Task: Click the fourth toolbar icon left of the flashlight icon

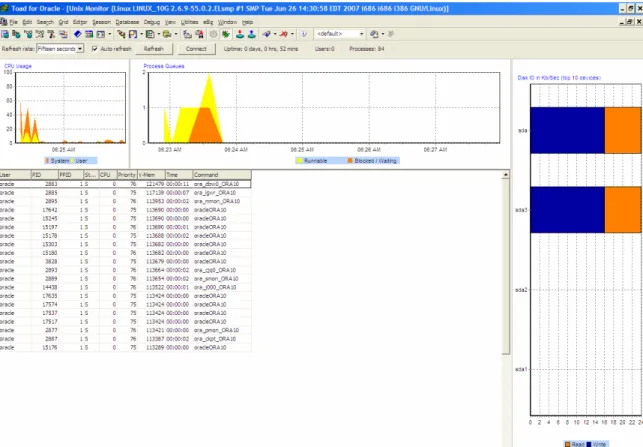Action: pos(39,34)
